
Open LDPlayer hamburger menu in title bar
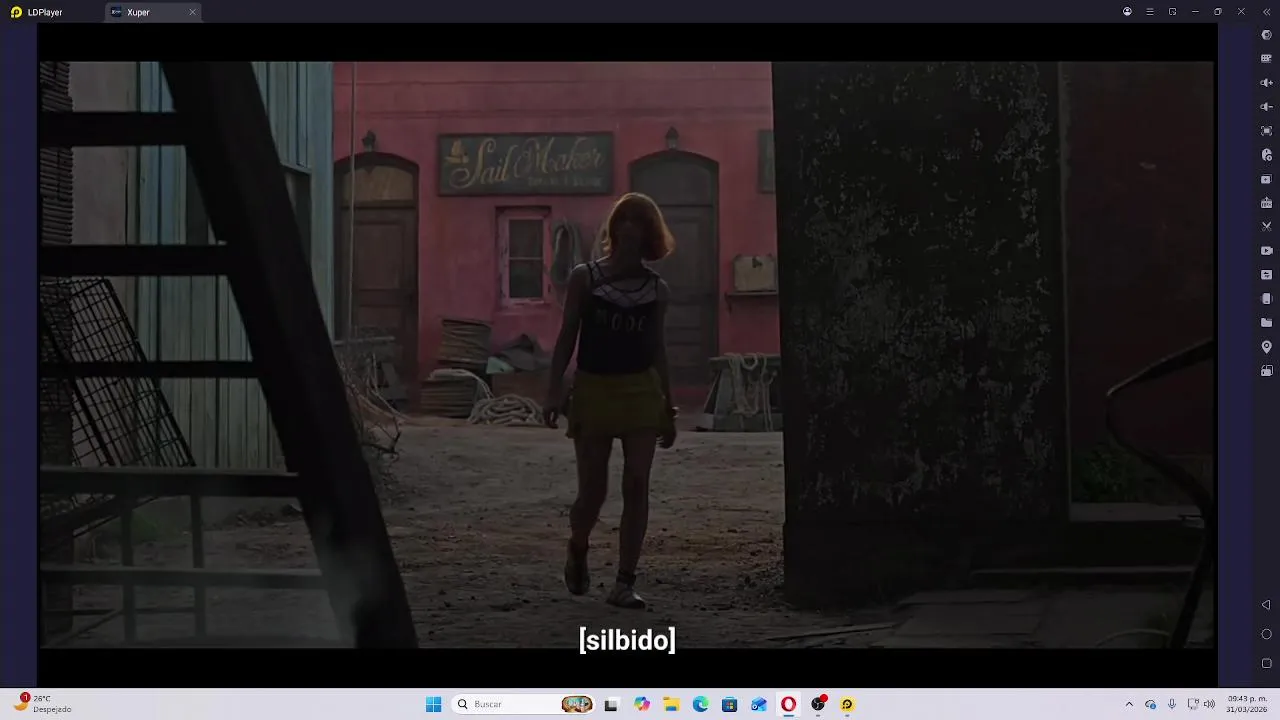click(x=1150, y=12)
